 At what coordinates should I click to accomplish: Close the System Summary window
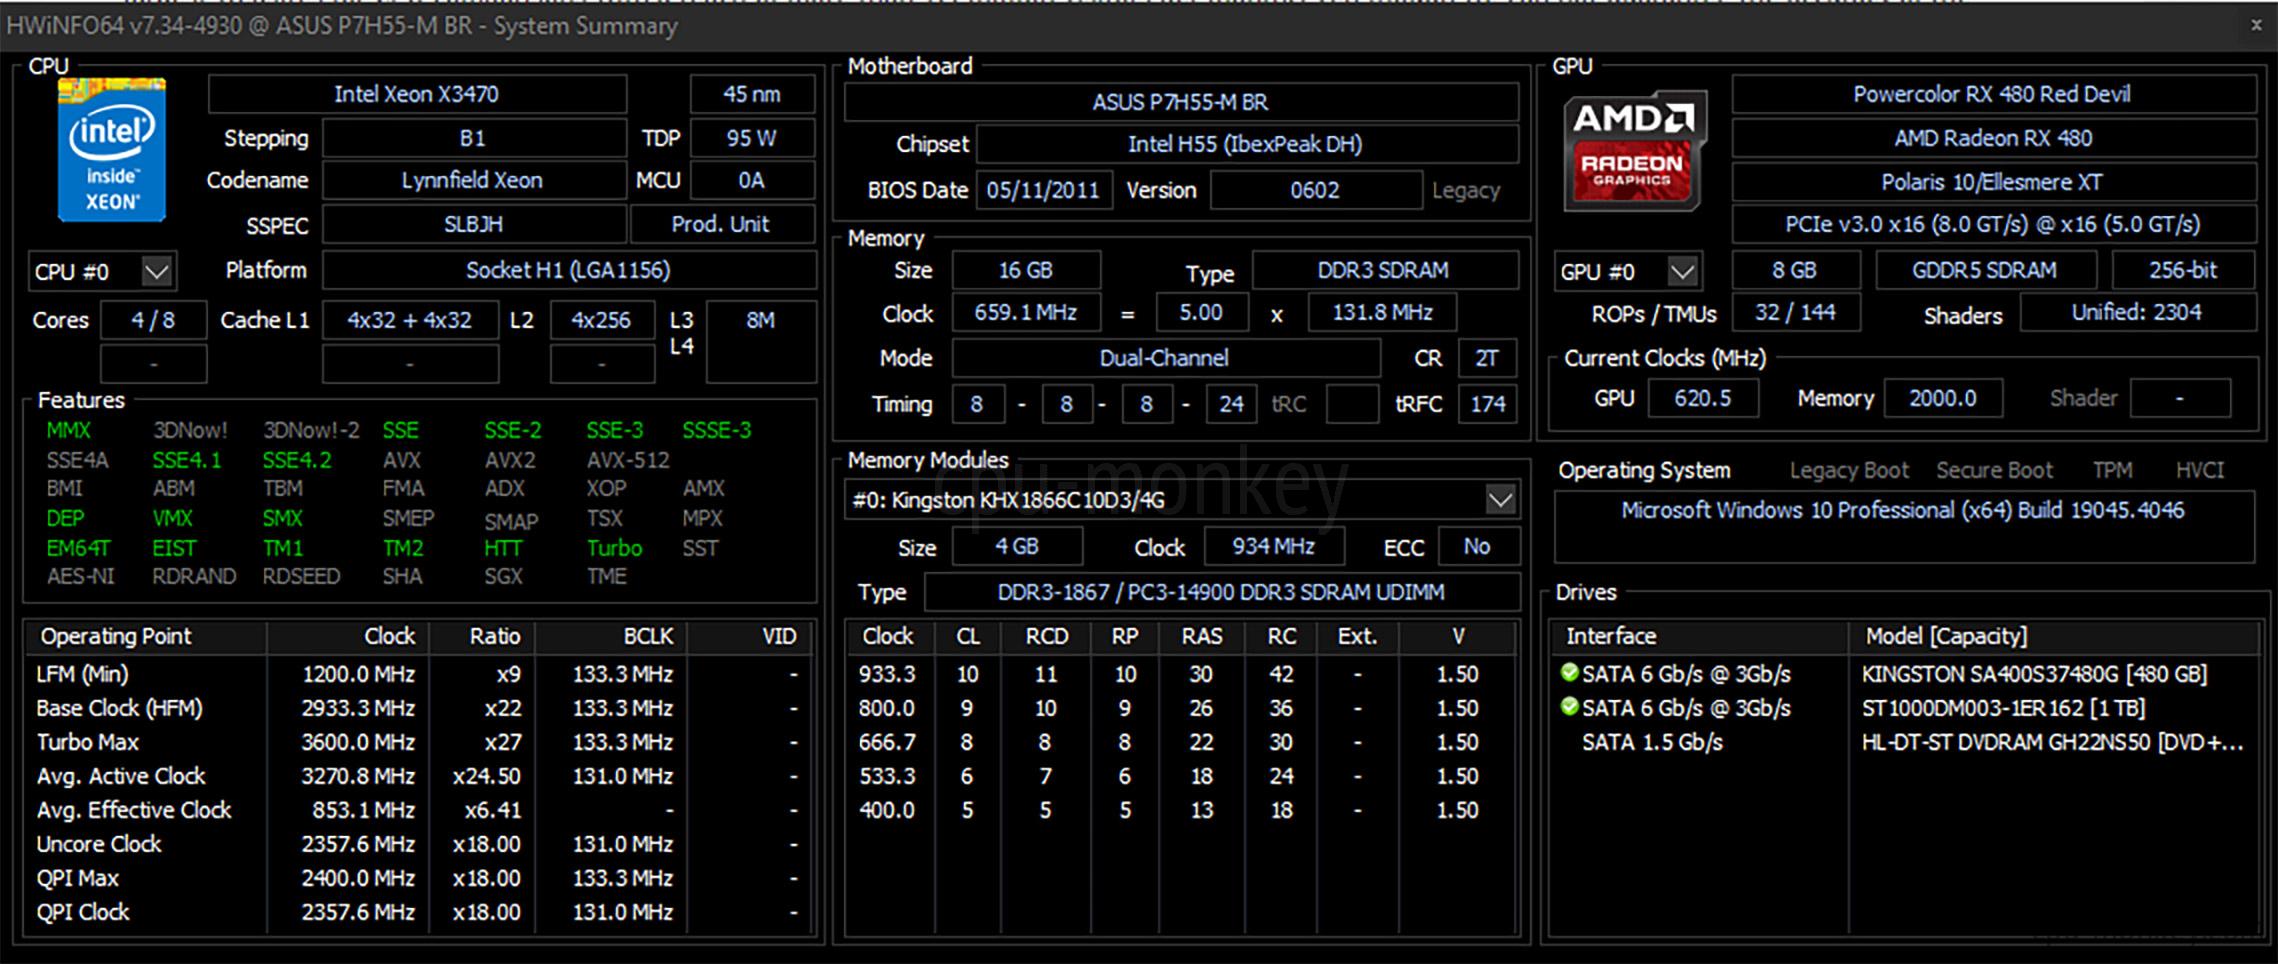click(x=2256, y=25)
